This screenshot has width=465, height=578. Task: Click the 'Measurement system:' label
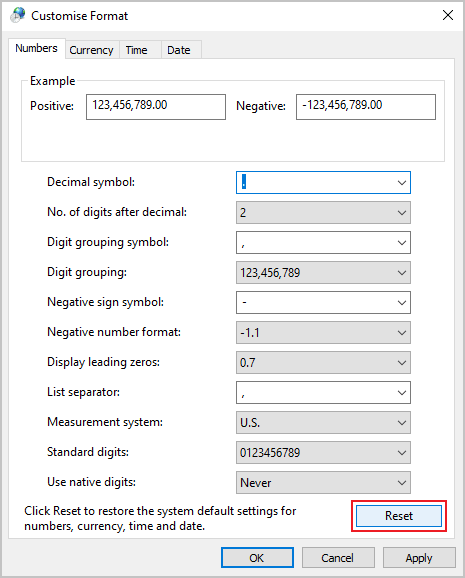[x=105, y=422]
